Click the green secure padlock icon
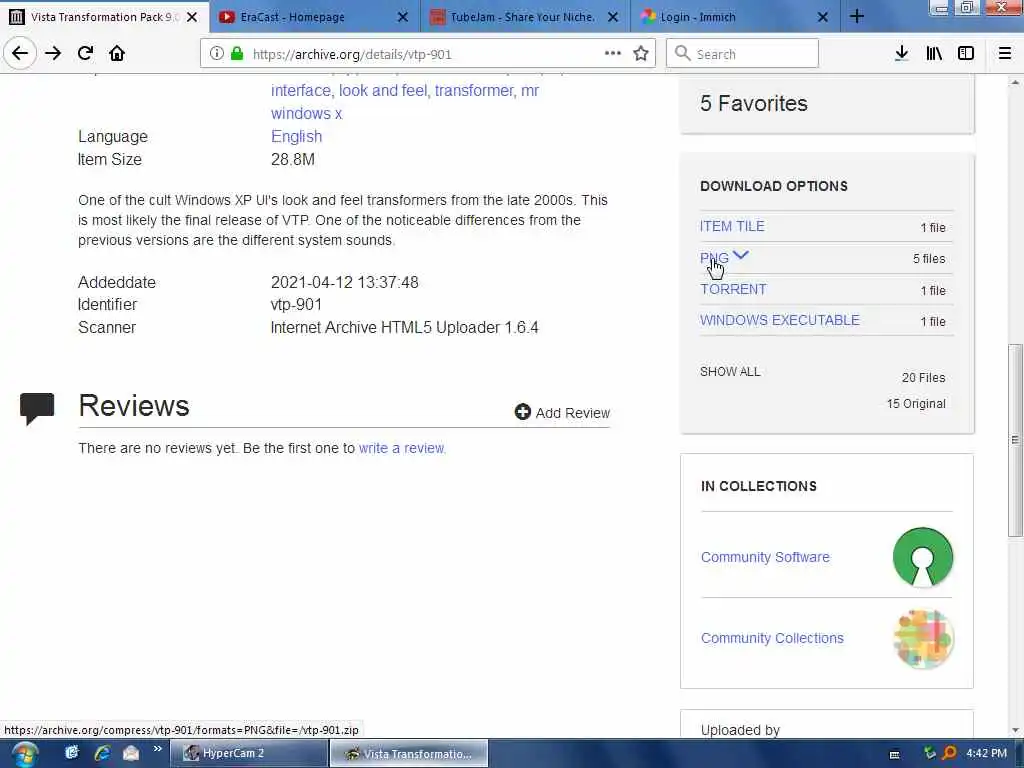The image size is (1024, 768). pyautogui.click(x=237, y=54)
